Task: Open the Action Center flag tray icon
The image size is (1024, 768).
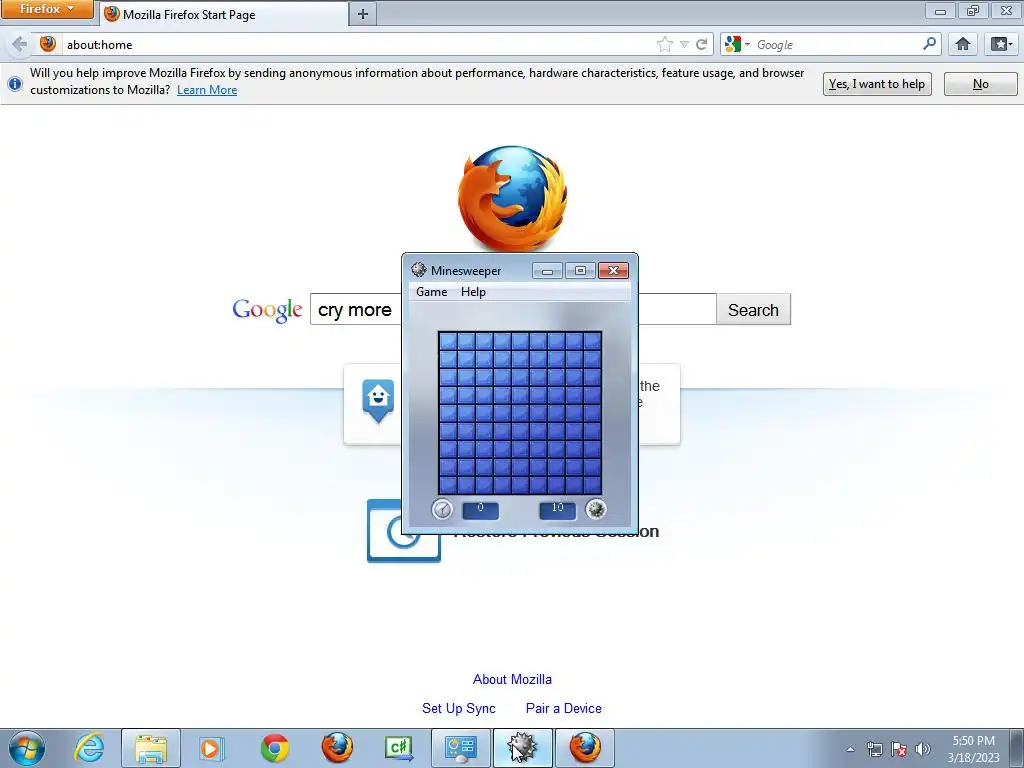Action: [899, 749]
